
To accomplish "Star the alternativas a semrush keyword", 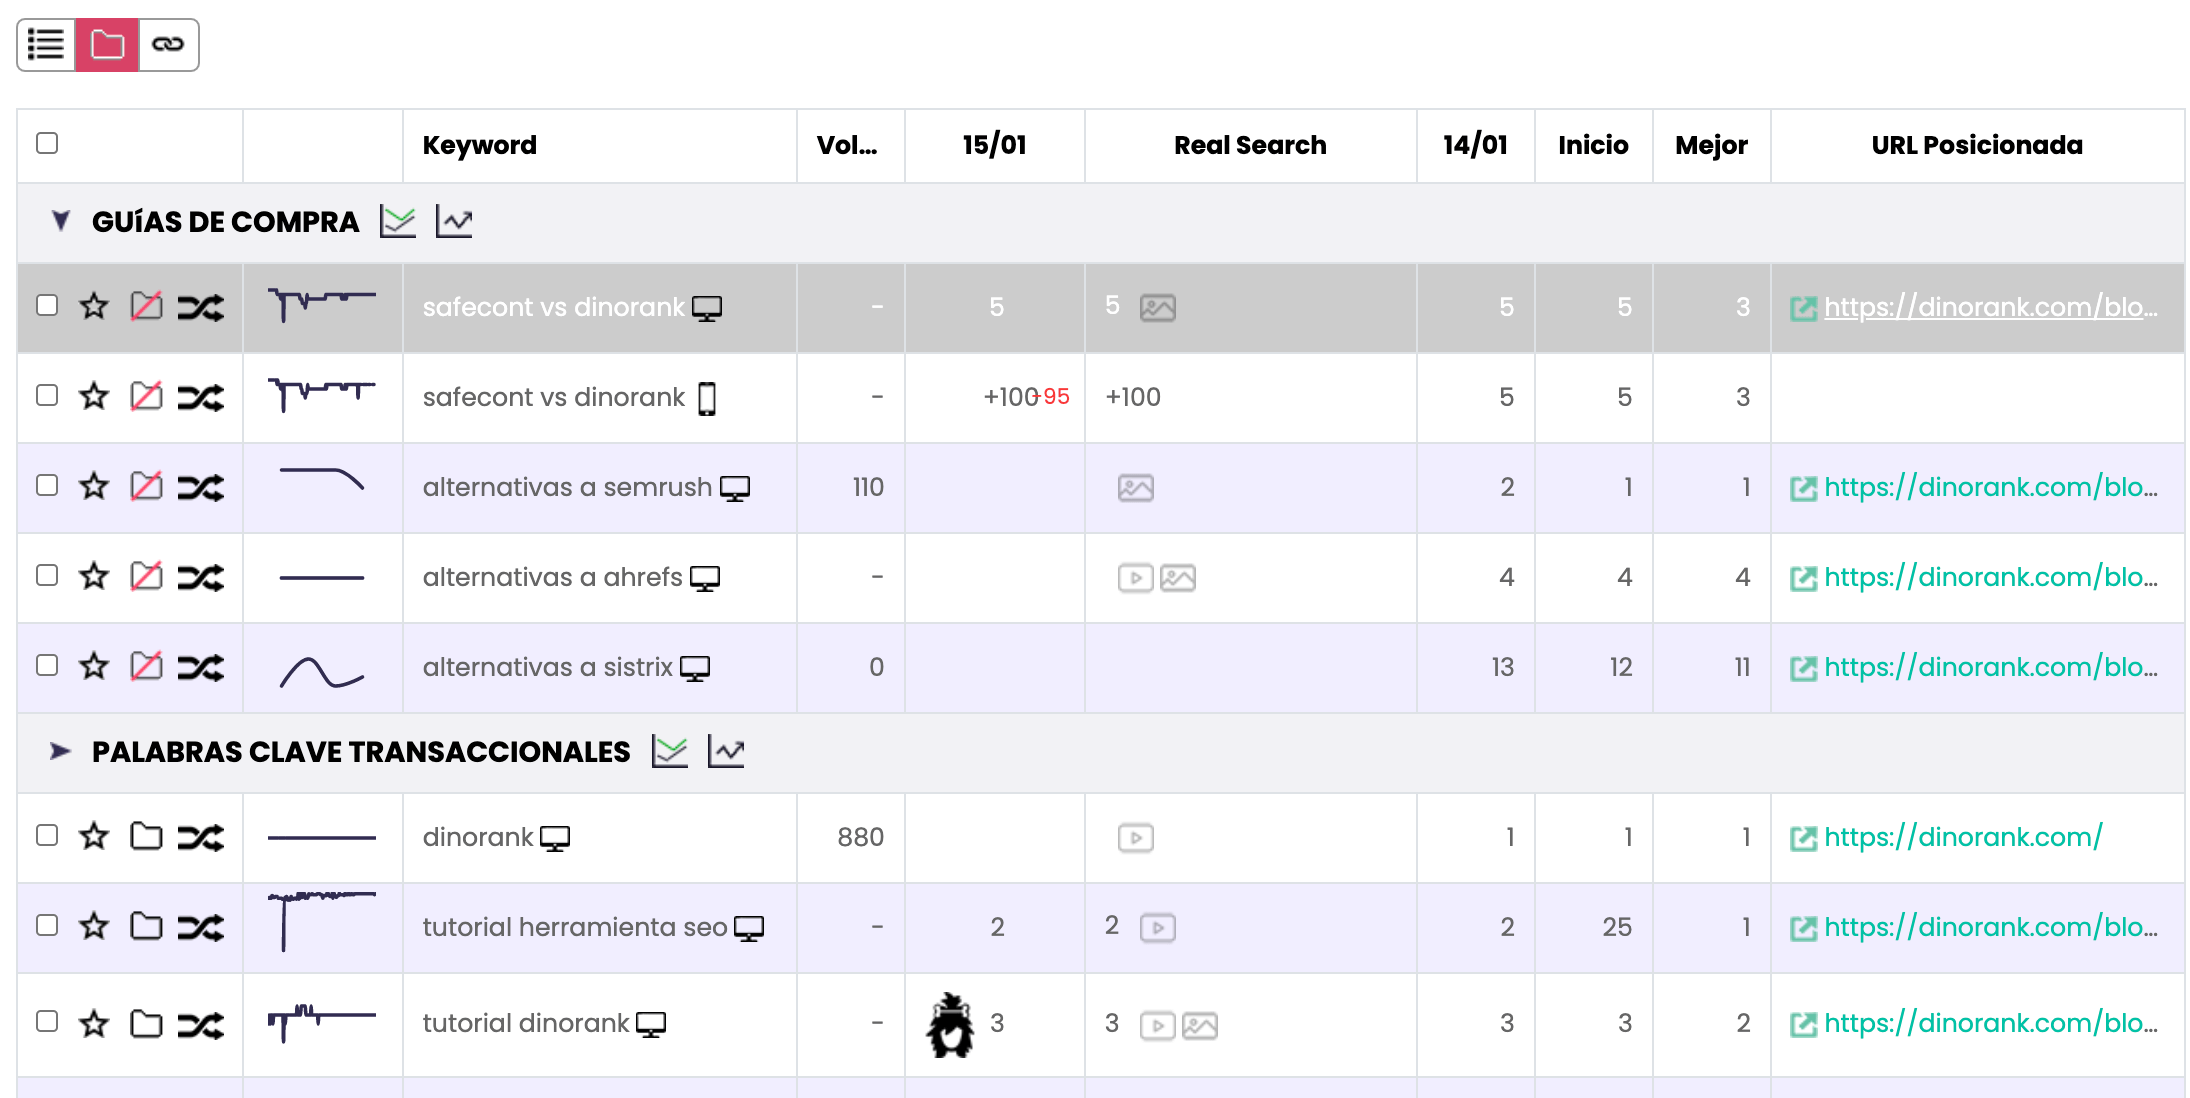I will 94,486.
